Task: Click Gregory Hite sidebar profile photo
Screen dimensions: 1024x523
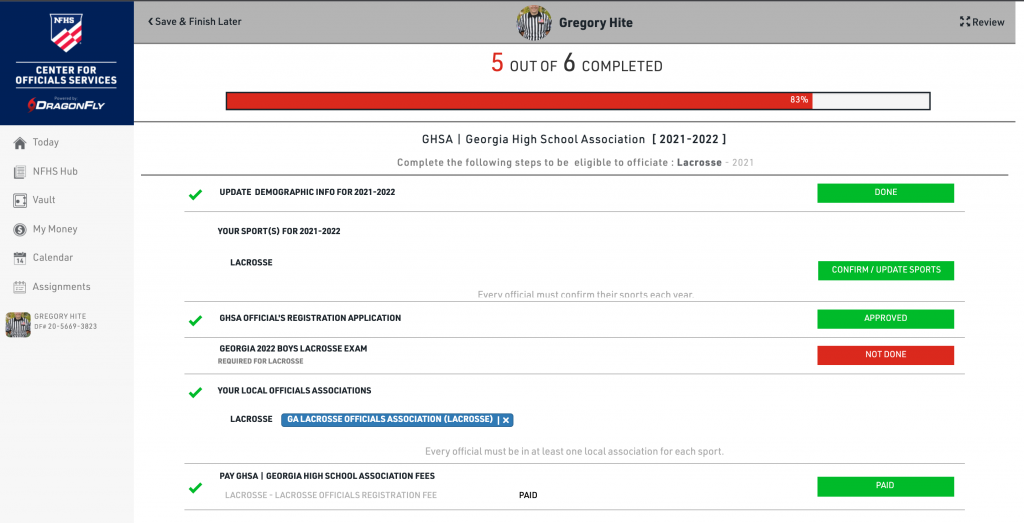Action: tap(18, 325)
